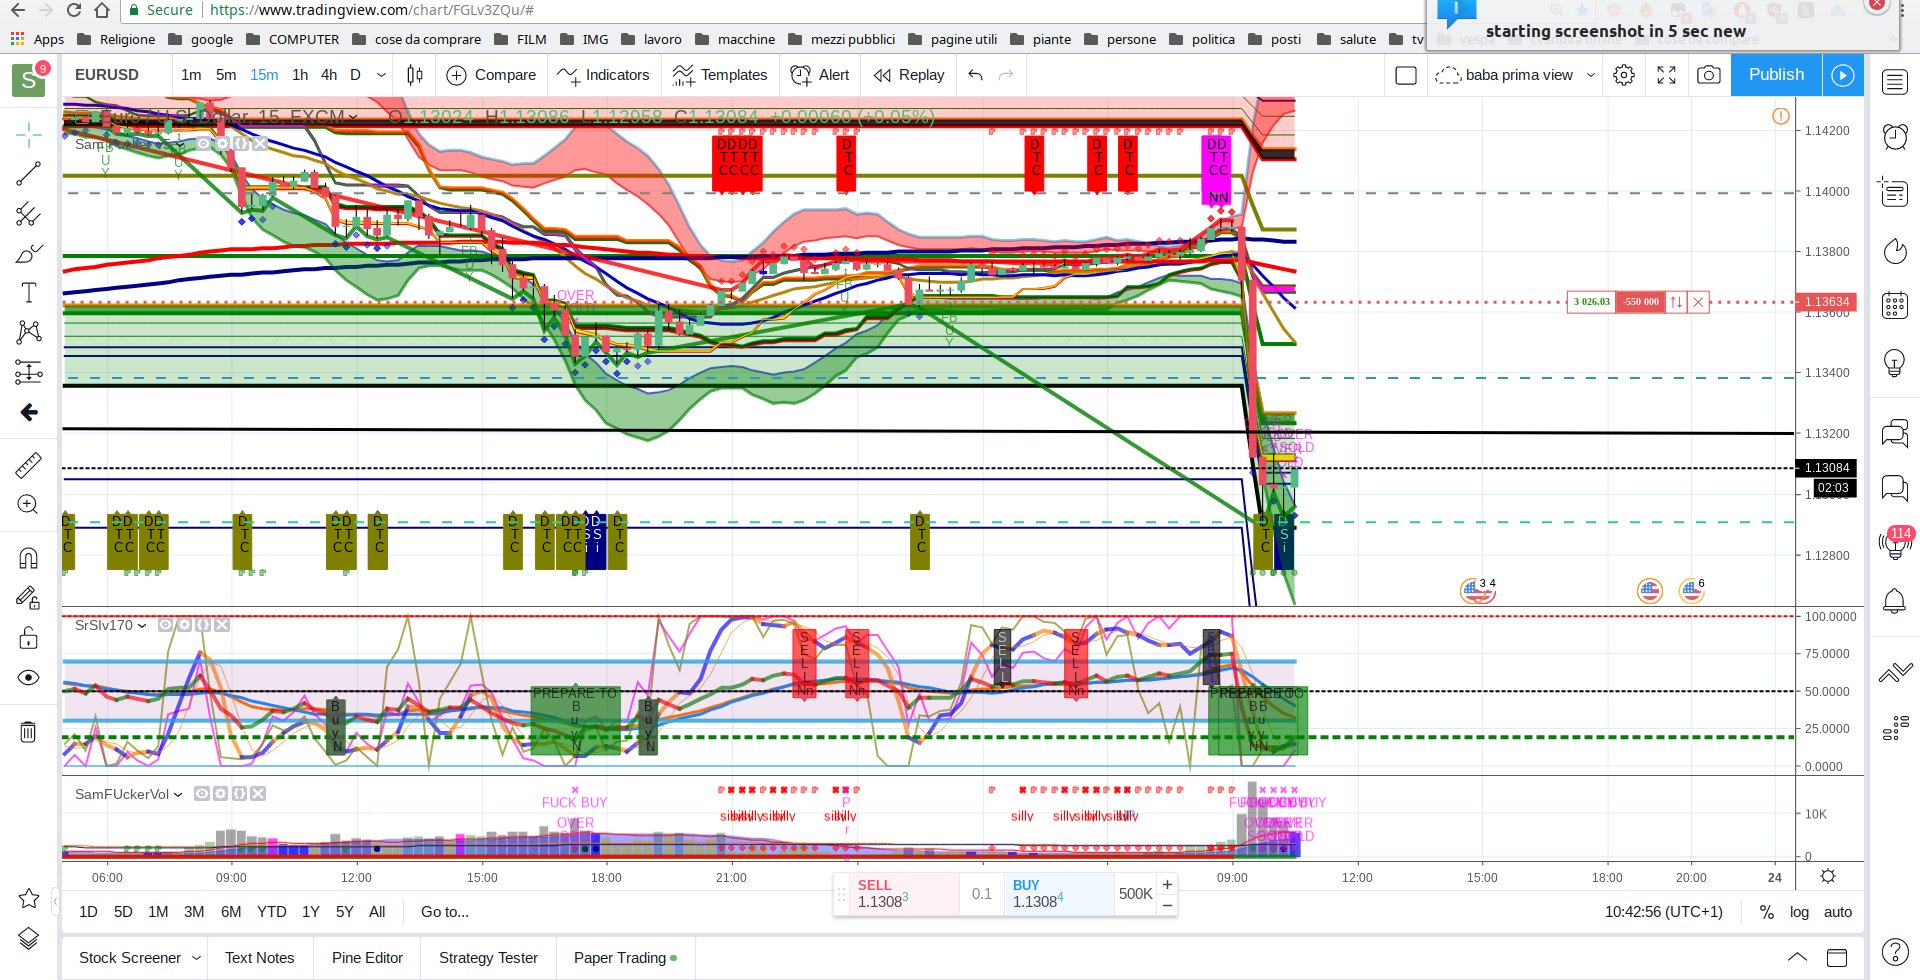This screenshot has height=980, width=1920.
Task: Toggle auto scale mode
Action: (x=1838, y=912)
